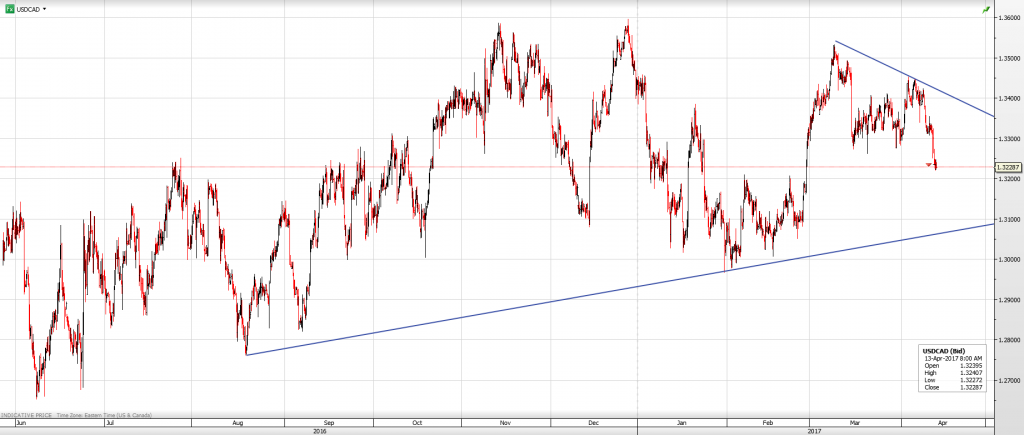
Task: Click the green Fx instrument icon
Action: tap(9, 8)
